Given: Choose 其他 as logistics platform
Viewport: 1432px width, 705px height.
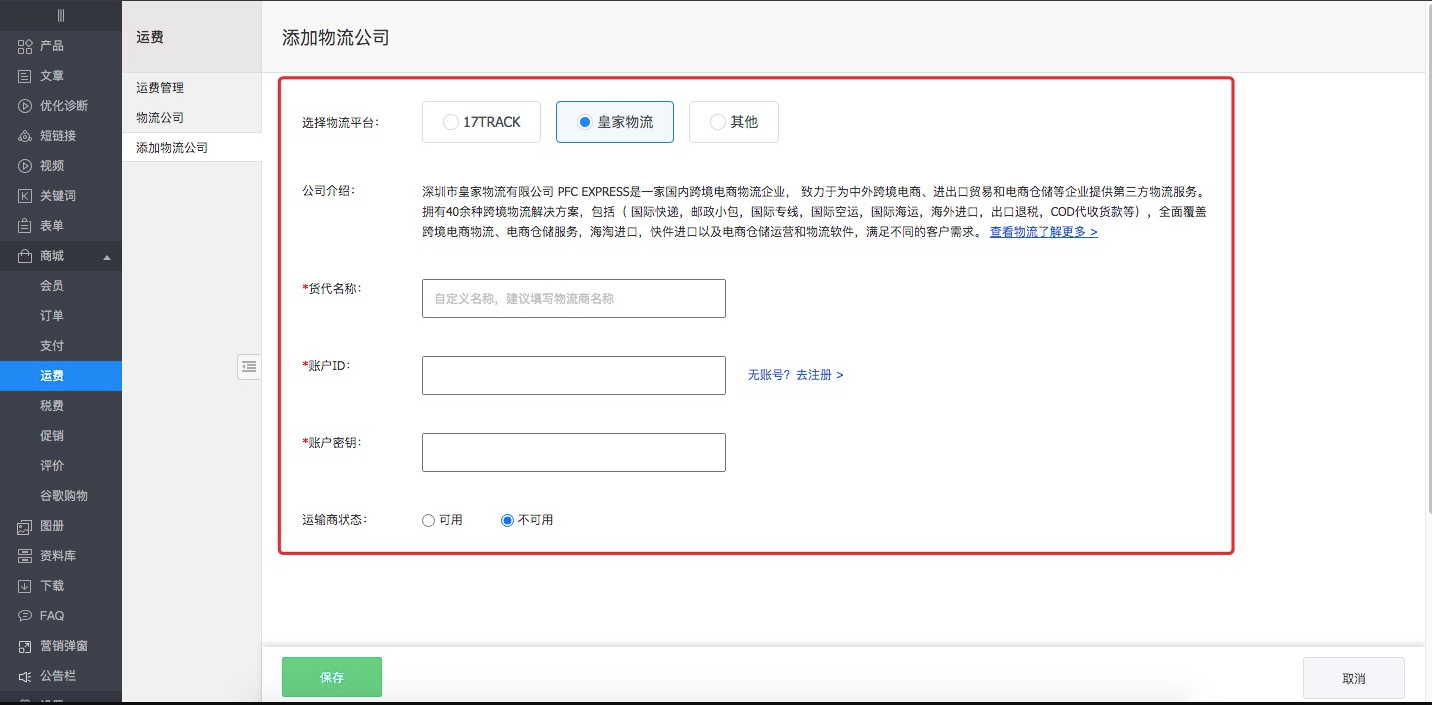Looking at the screenshot, I should click(734, 121).
